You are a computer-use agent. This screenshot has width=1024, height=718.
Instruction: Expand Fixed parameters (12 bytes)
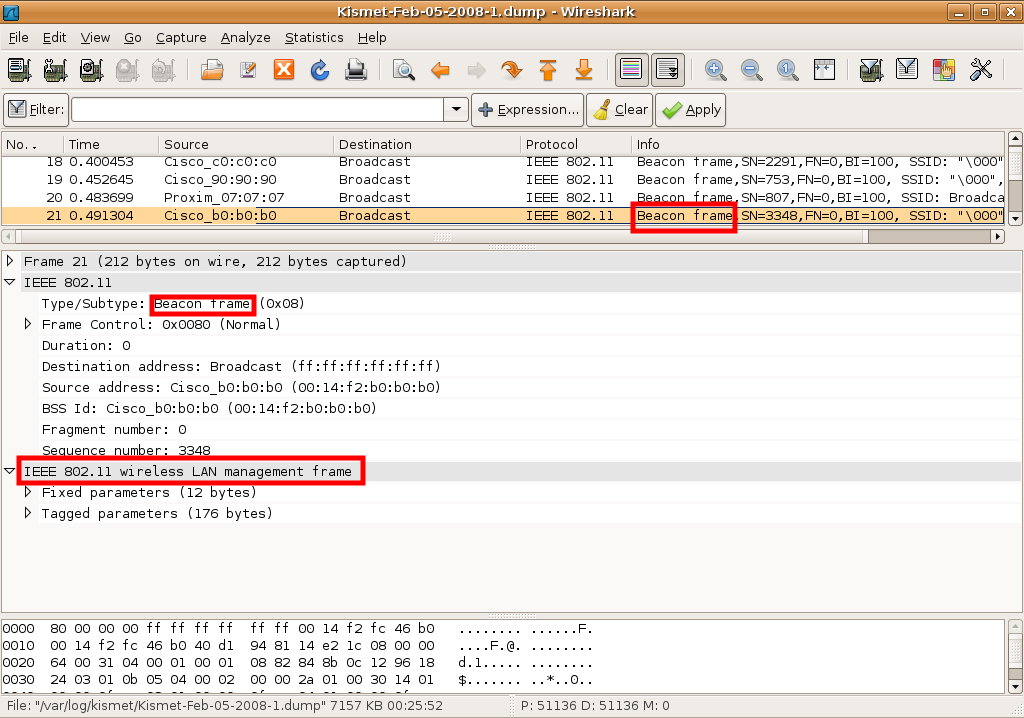[28, 492]
